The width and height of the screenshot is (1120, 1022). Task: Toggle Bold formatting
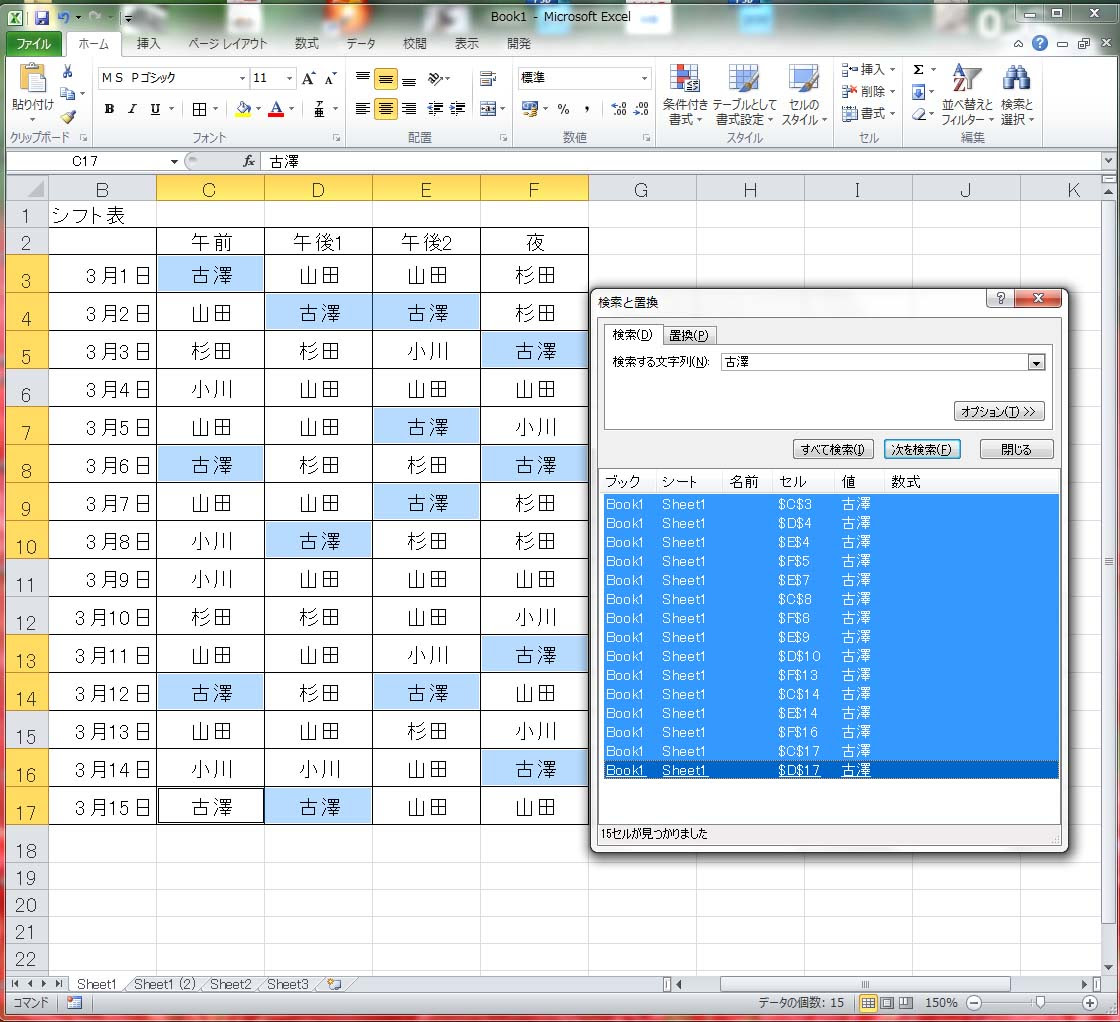[109, 109]
